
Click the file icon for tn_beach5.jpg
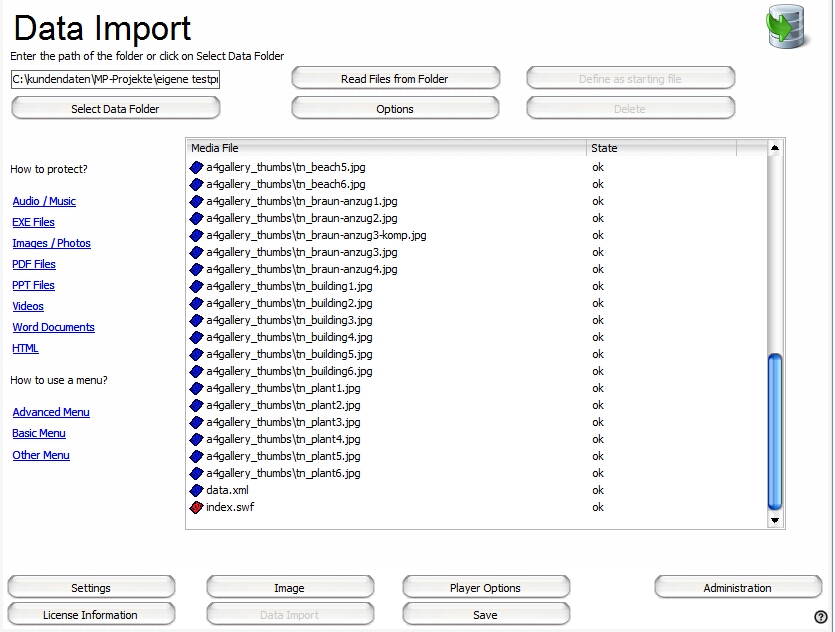(x=196, y=167)
